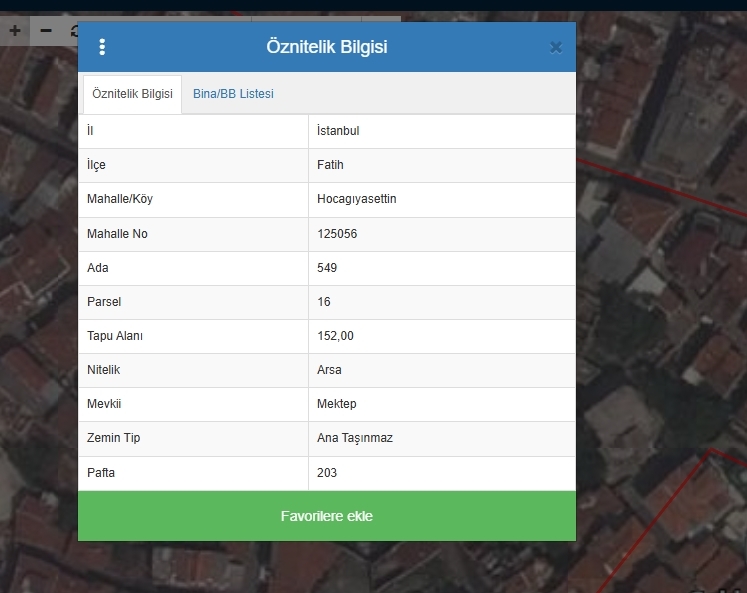Select the Zemin Tip value Ana Taşınmaz
The image size is (747, 593).
coord(355,438)
